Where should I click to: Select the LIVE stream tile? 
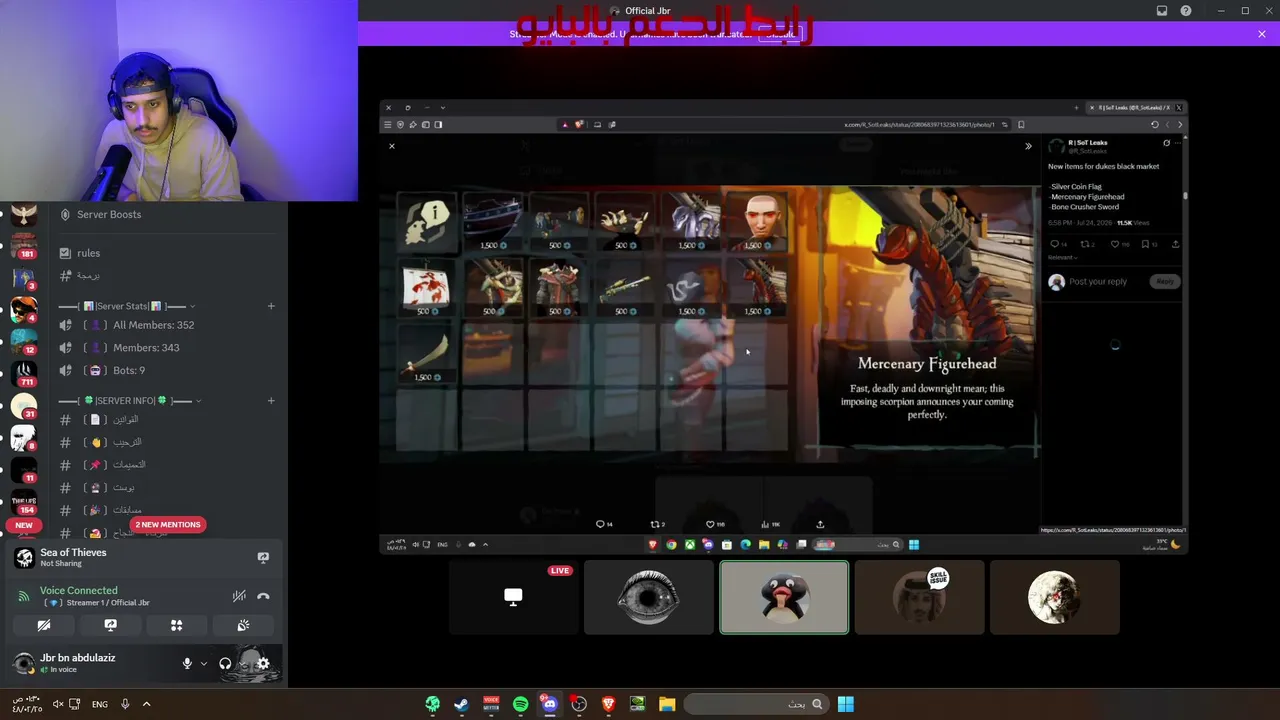513,597
